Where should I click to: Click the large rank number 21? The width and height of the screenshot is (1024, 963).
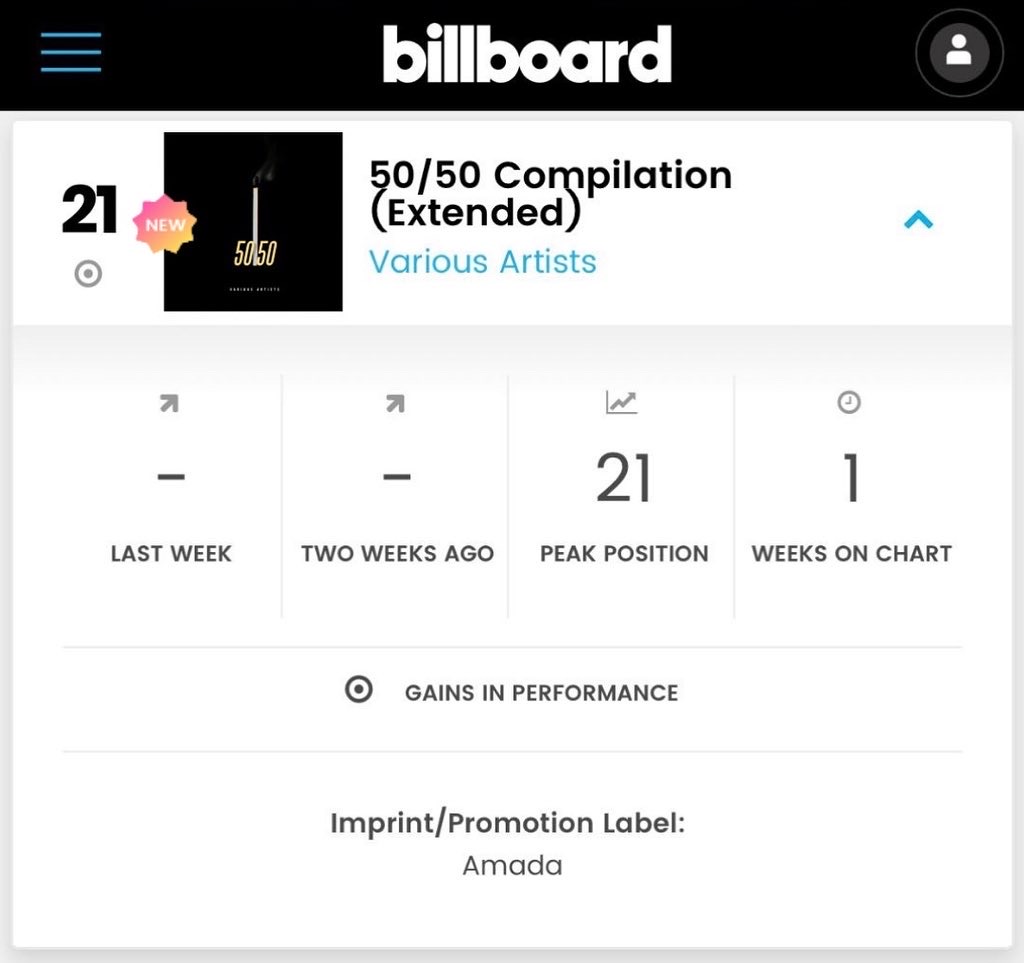[x=89, y=209]
